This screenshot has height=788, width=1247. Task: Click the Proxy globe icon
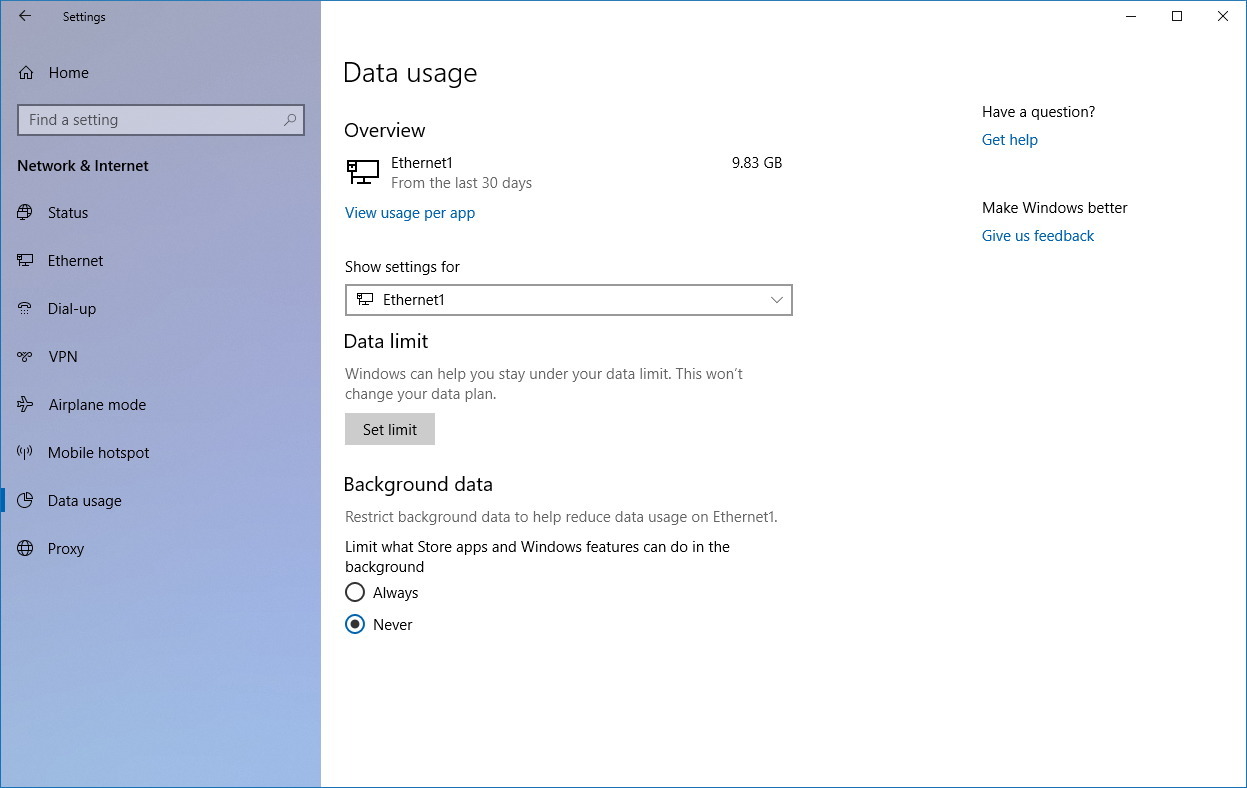pyautogui.click(x=26, y=549)
